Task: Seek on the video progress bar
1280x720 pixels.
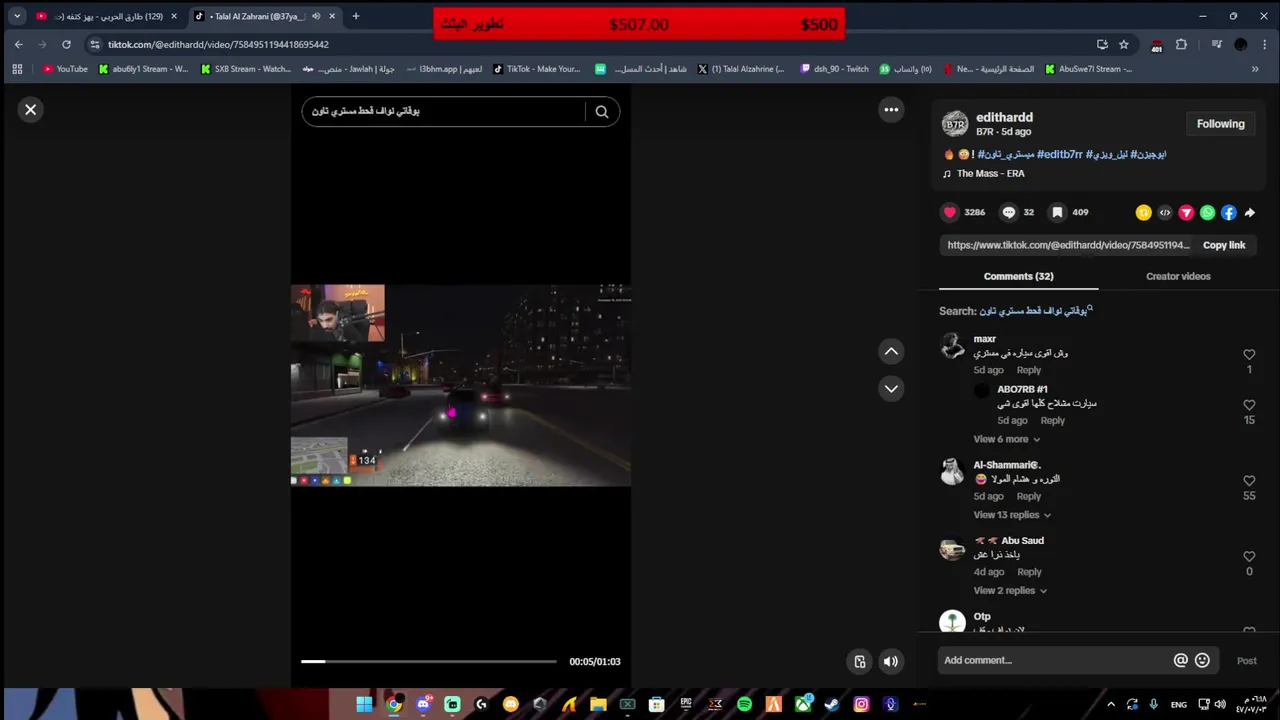Action: pyautogui.click(x=429, y=661)
